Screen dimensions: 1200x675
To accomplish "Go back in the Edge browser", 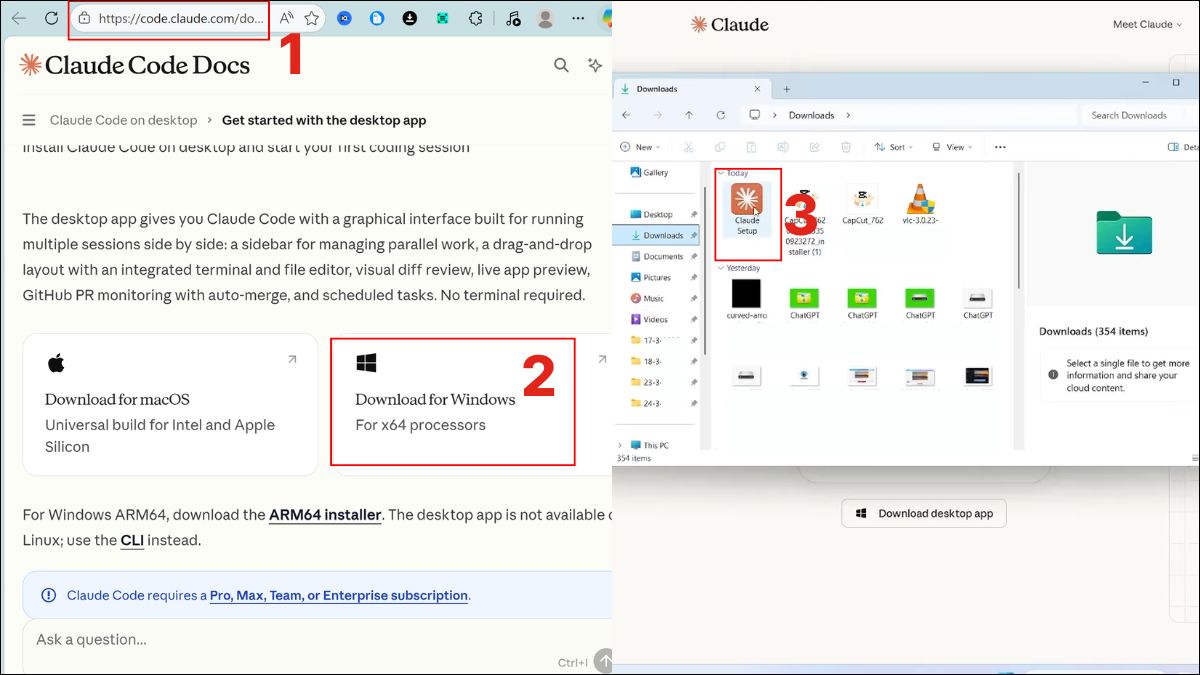I will point(19,18).
